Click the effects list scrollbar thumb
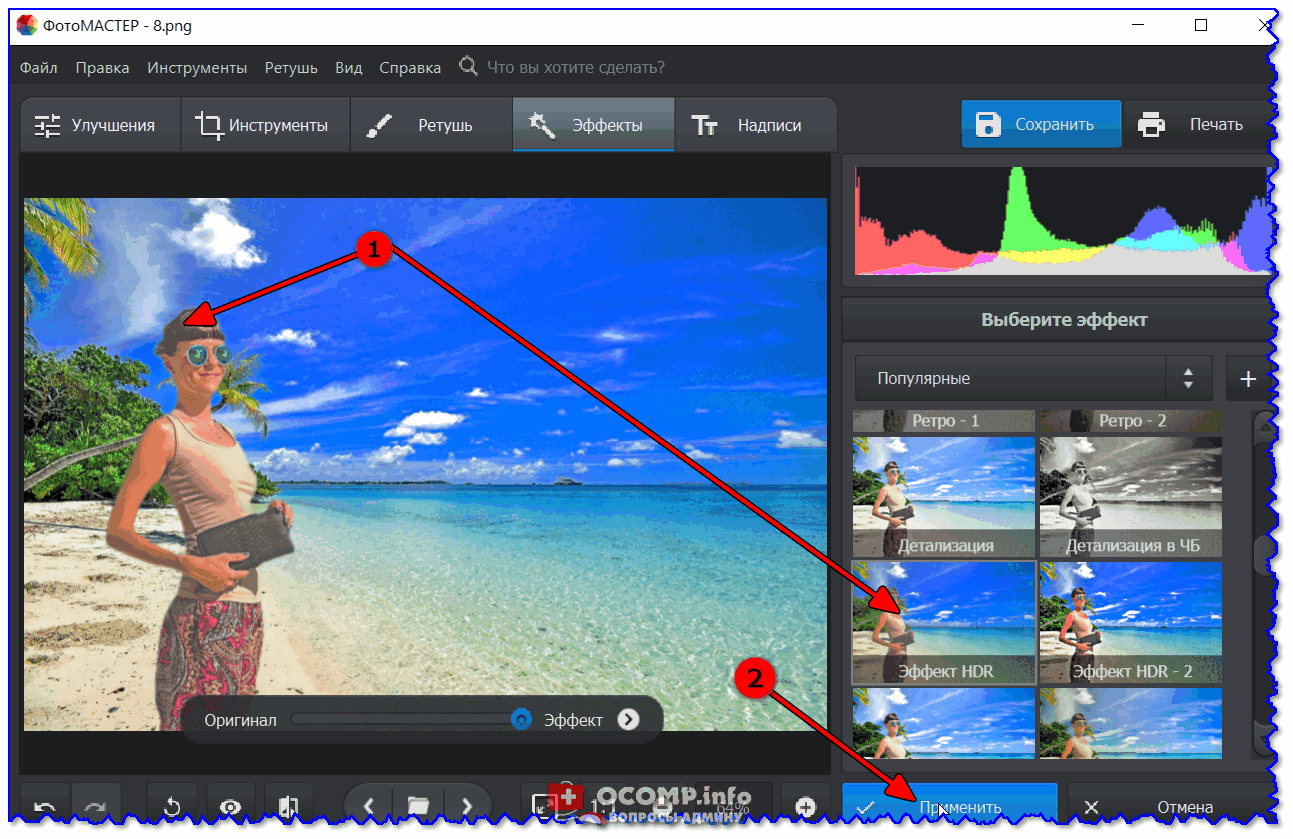The height and width of the screenshot is (839, 1293). click(x=1265, y=553)
